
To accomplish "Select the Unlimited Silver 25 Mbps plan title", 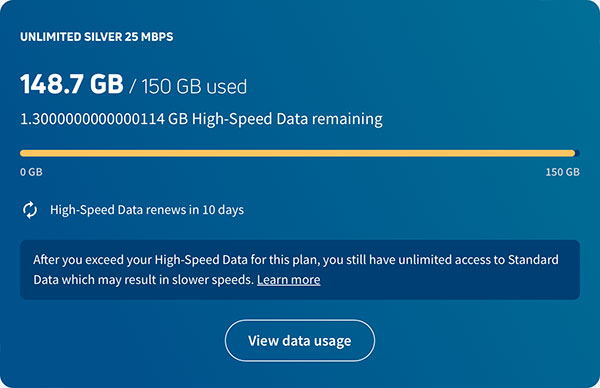I will (x=96, y=37).
